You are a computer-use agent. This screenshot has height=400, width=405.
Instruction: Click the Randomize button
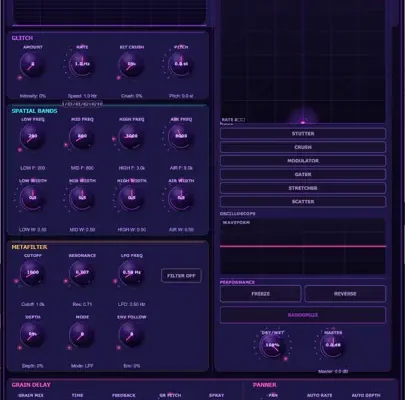[x=303, y=315]
